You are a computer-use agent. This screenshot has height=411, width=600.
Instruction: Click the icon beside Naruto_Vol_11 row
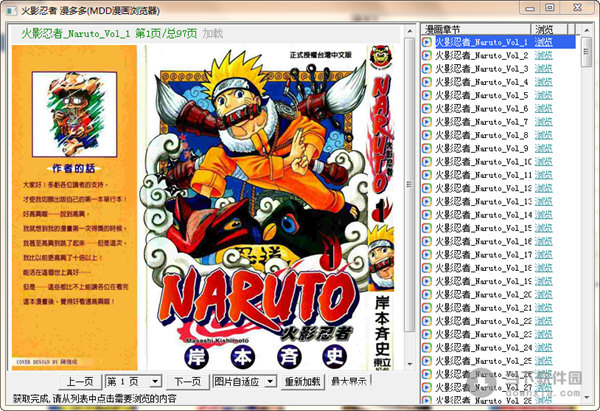pos(427,175)
